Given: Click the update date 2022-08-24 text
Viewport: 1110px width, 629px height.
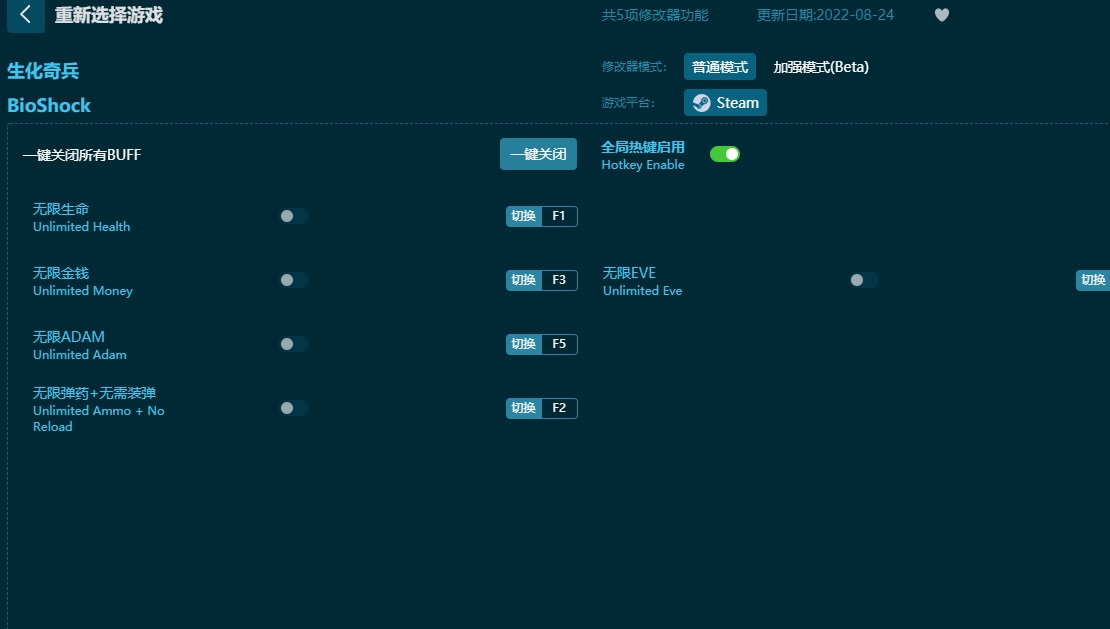Looking at the screenshot, I should pos(825,15).
